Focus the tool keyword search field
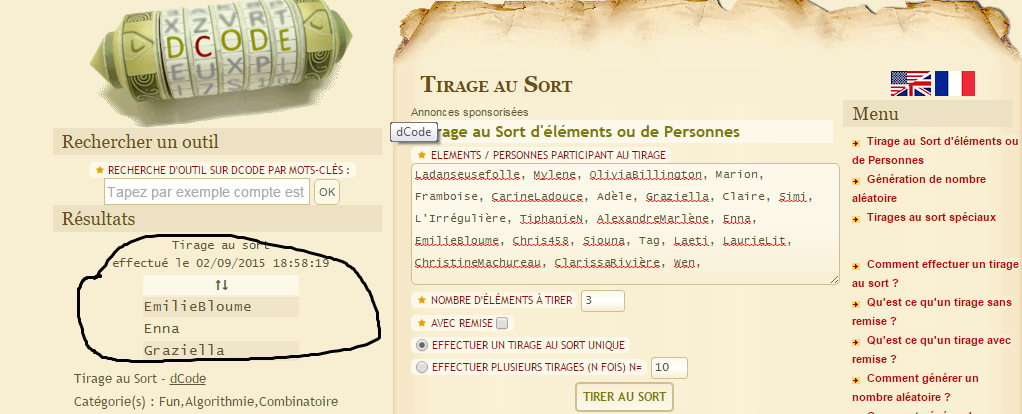The width and height of the screenshot is (1022, 414). click(207, 192)
